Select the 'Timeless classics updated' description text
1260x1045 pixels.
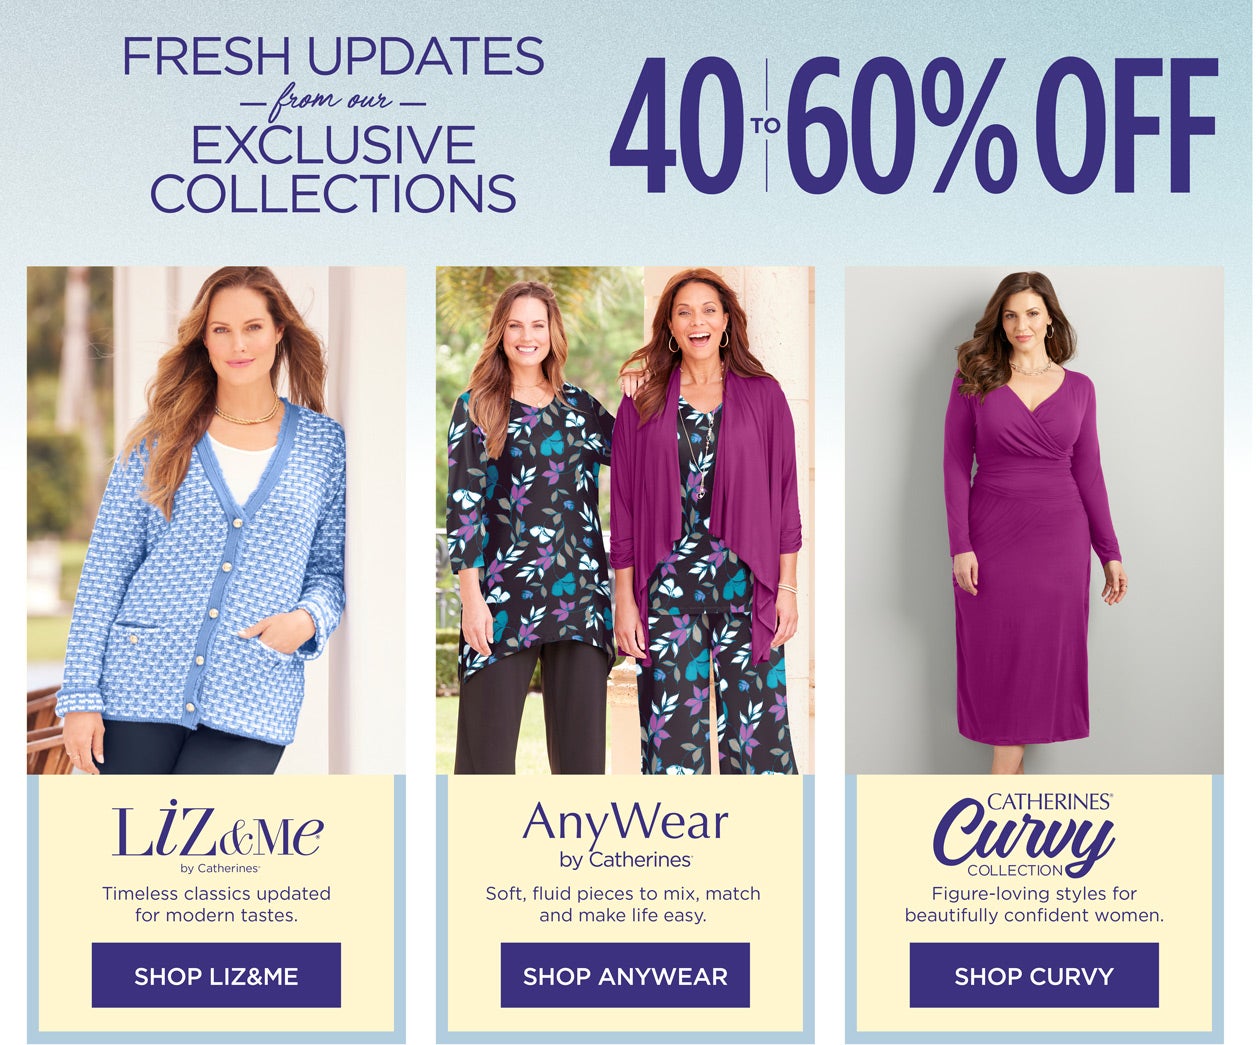[216, 904]
